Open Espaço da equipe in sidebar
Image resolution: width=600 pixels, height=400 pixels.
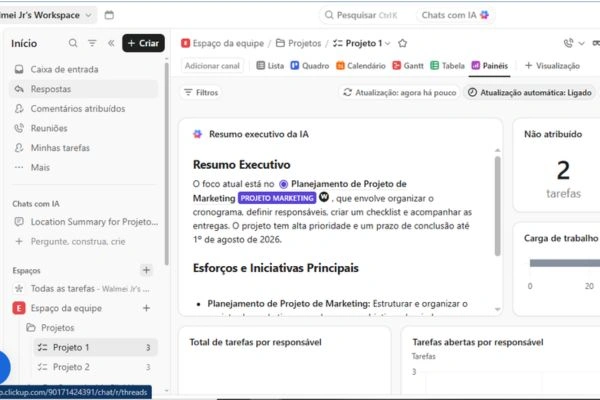click(66, 308)
